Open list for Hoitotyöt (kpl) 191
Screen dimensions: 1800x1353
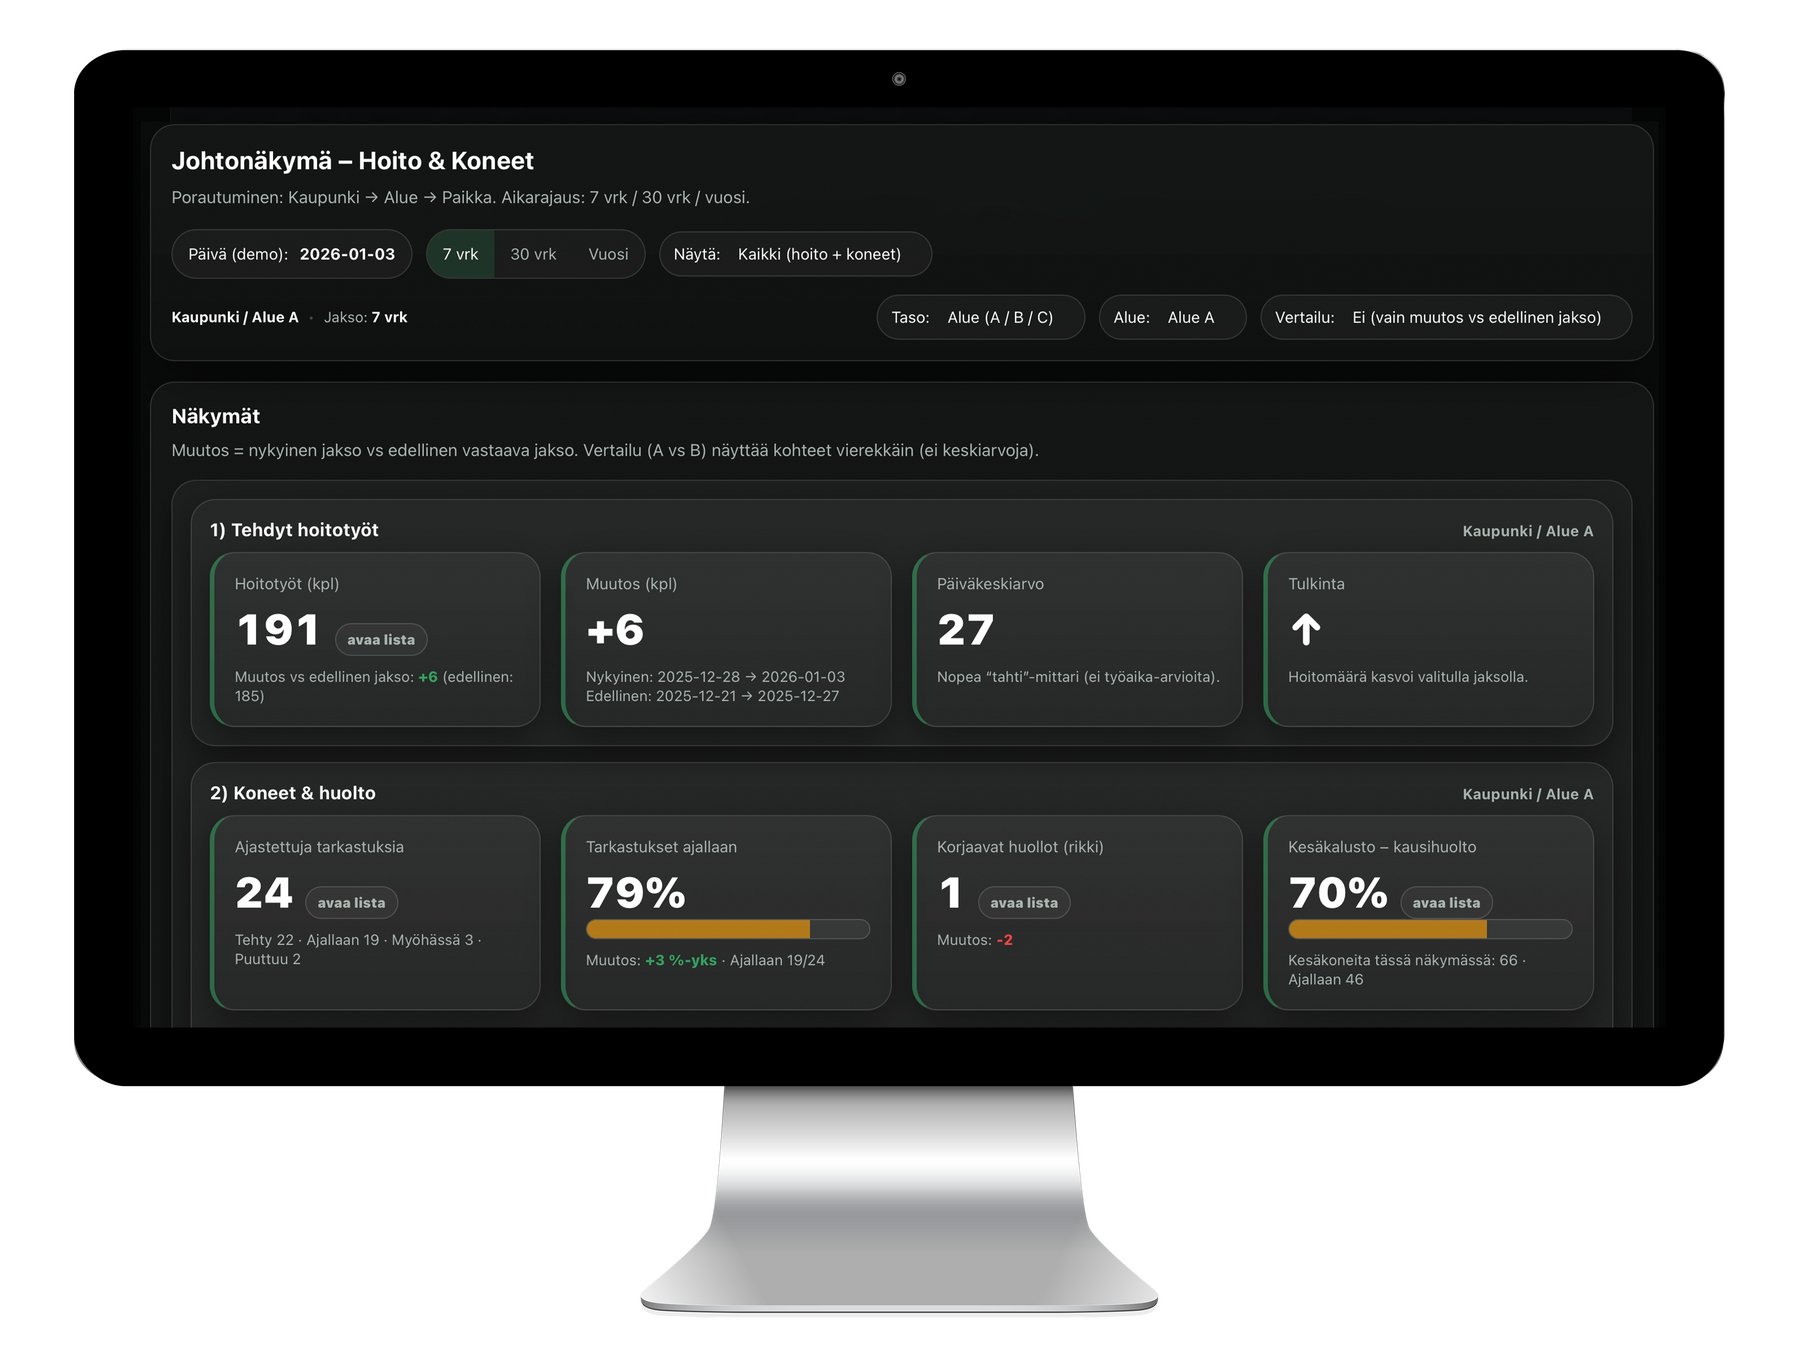tap(381, 640)
